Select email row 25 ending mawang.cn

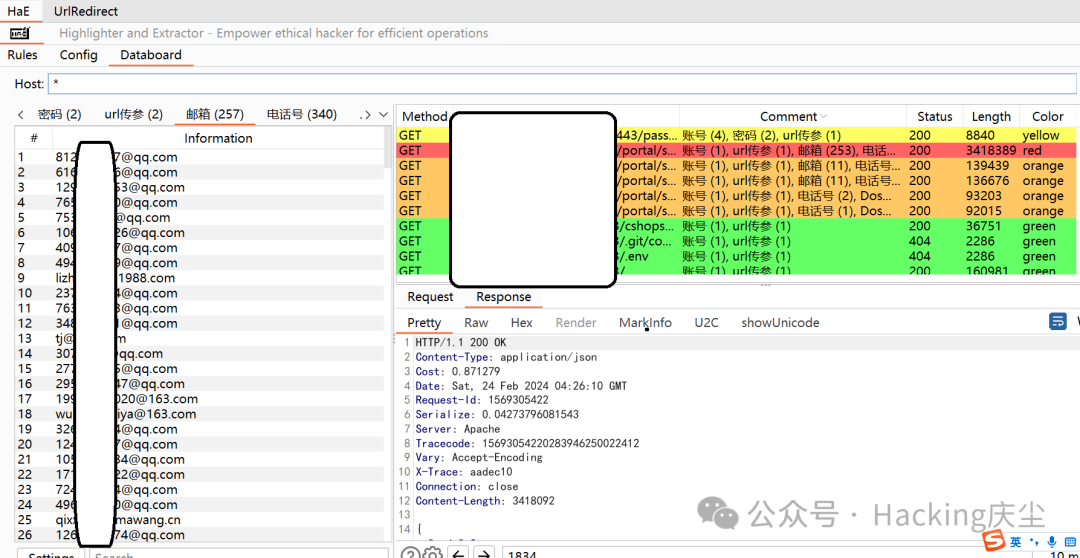200,520
